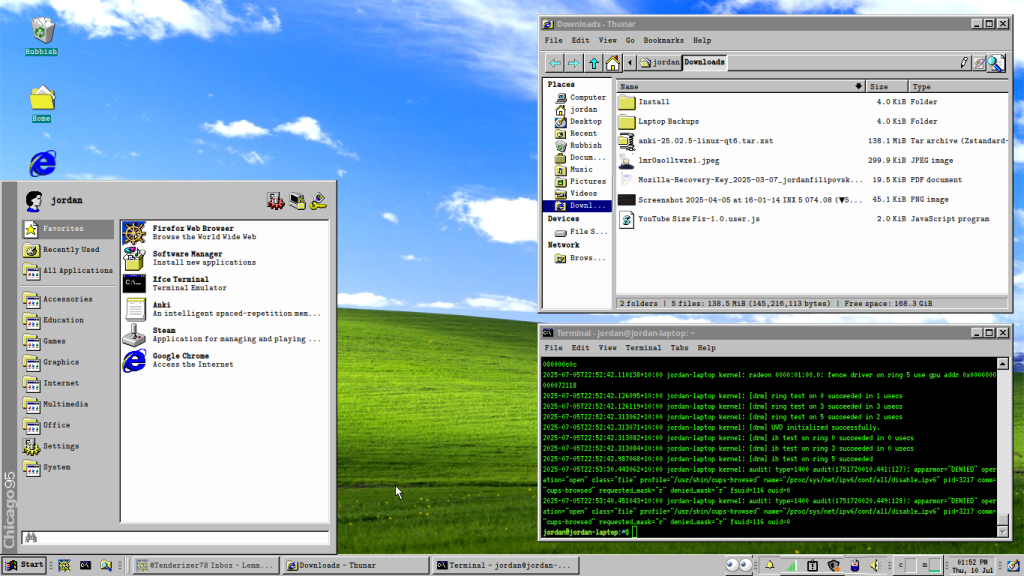Go back in Thunar using back arrow
This screenshot has width=1024, height=576.
click(554, 62)
